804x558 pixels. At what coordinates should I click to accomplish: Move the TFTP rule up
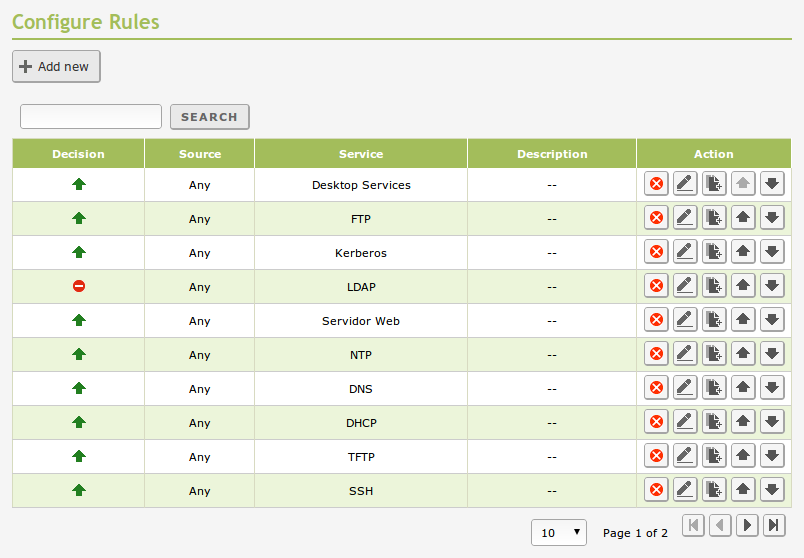click(x=743, y=456)
